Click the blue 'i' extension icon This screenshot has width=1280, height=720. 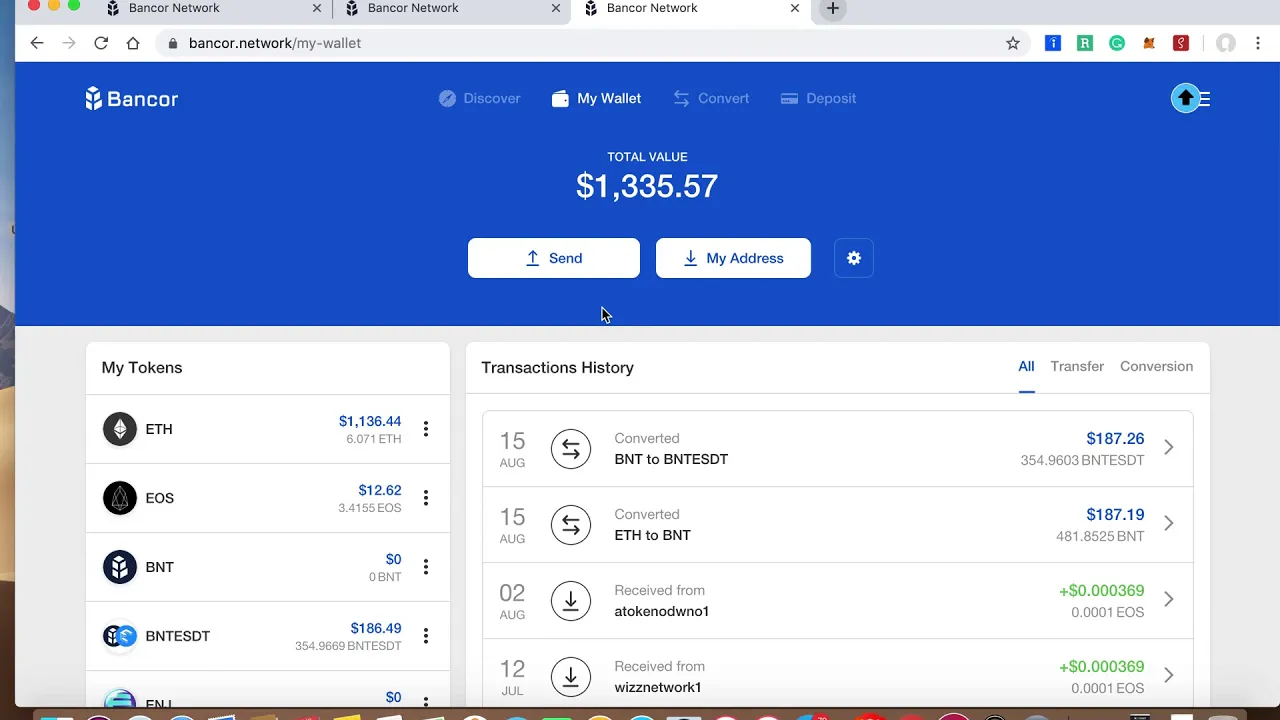(x=1053, y=43)
